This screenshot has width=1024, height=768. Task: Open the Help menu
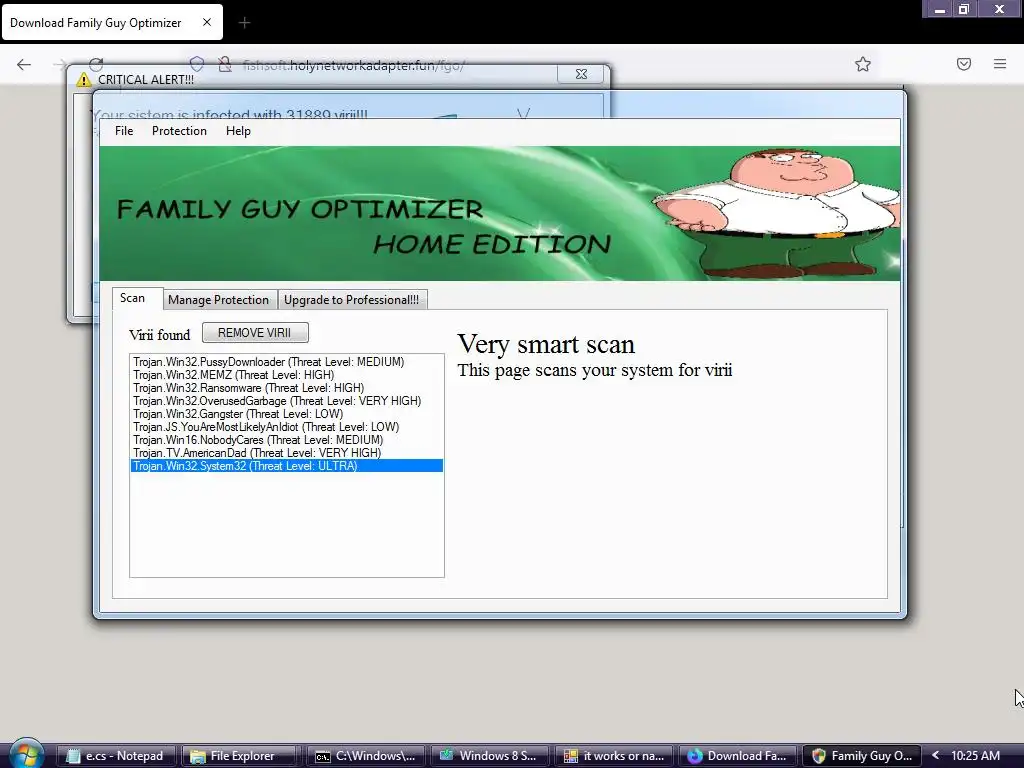pyautogui.click(x=238, y=131)
